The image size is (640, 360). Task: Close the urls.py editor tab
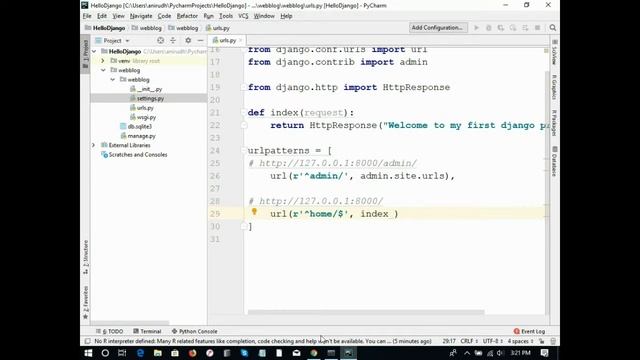[240, 40]
